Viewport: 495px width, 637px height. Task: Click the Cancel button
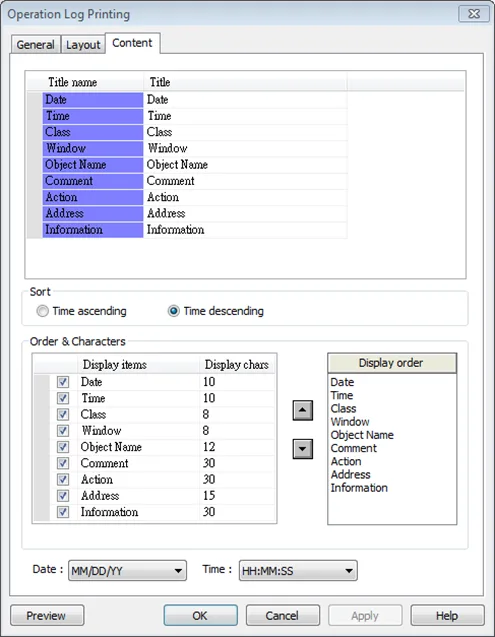pyautogui.click(x=282, y=615)
